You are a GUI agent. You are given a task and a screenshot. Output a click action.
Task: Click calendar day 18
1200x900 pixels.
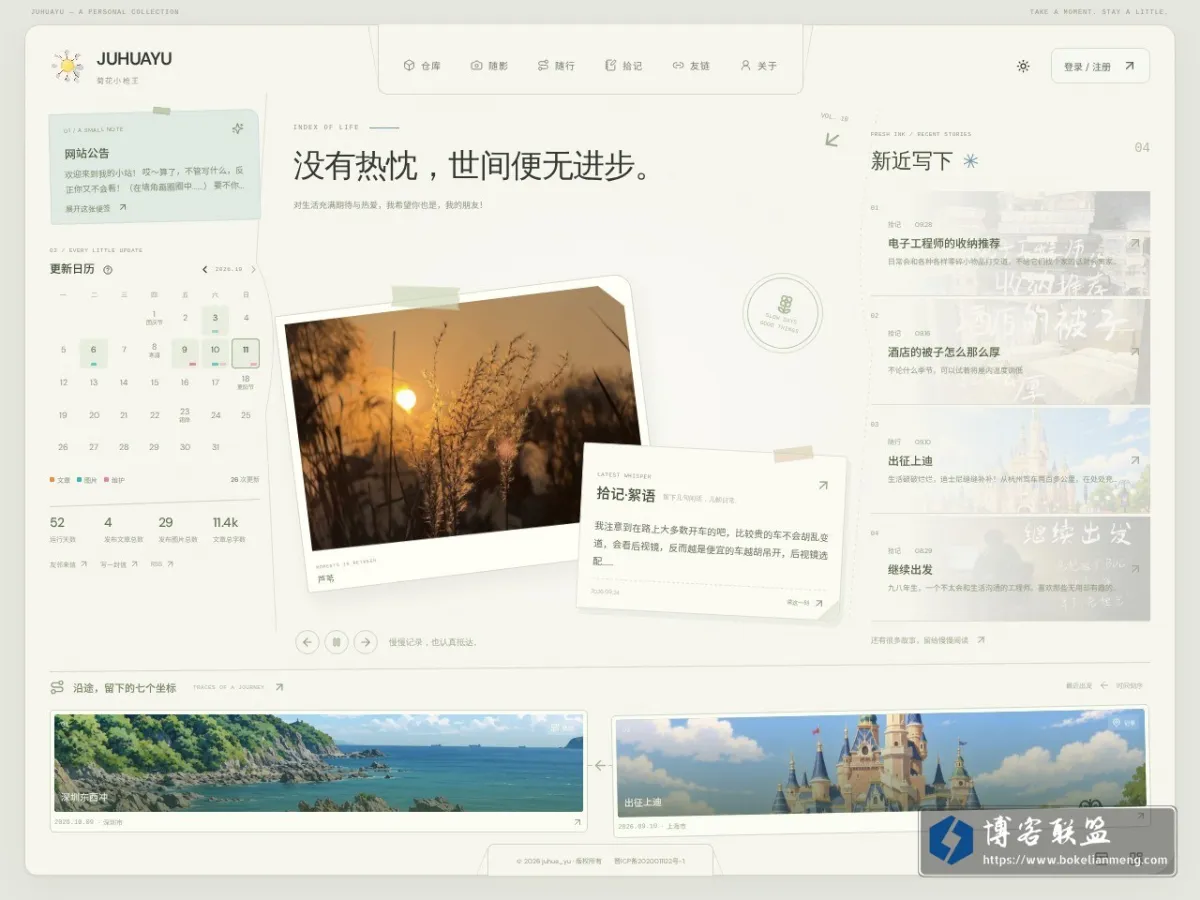[x=245, y=383]
